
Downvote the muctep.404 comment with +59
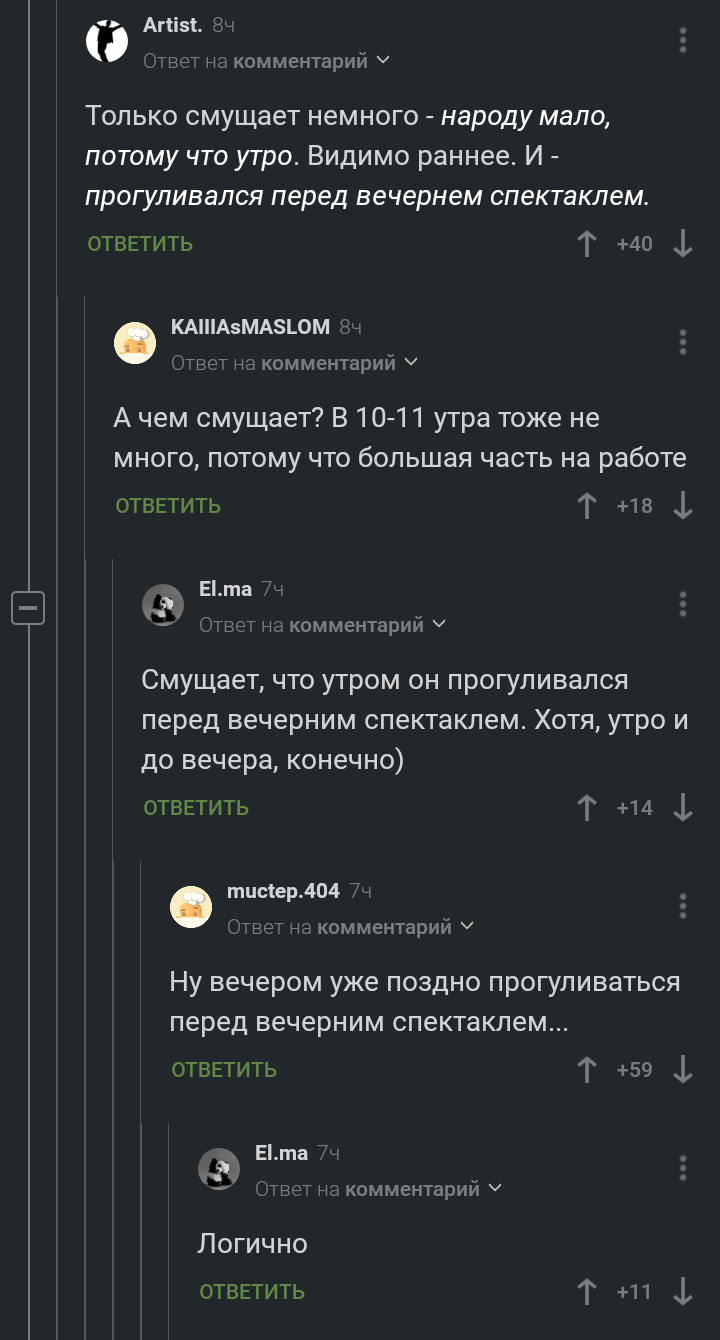683,1070
